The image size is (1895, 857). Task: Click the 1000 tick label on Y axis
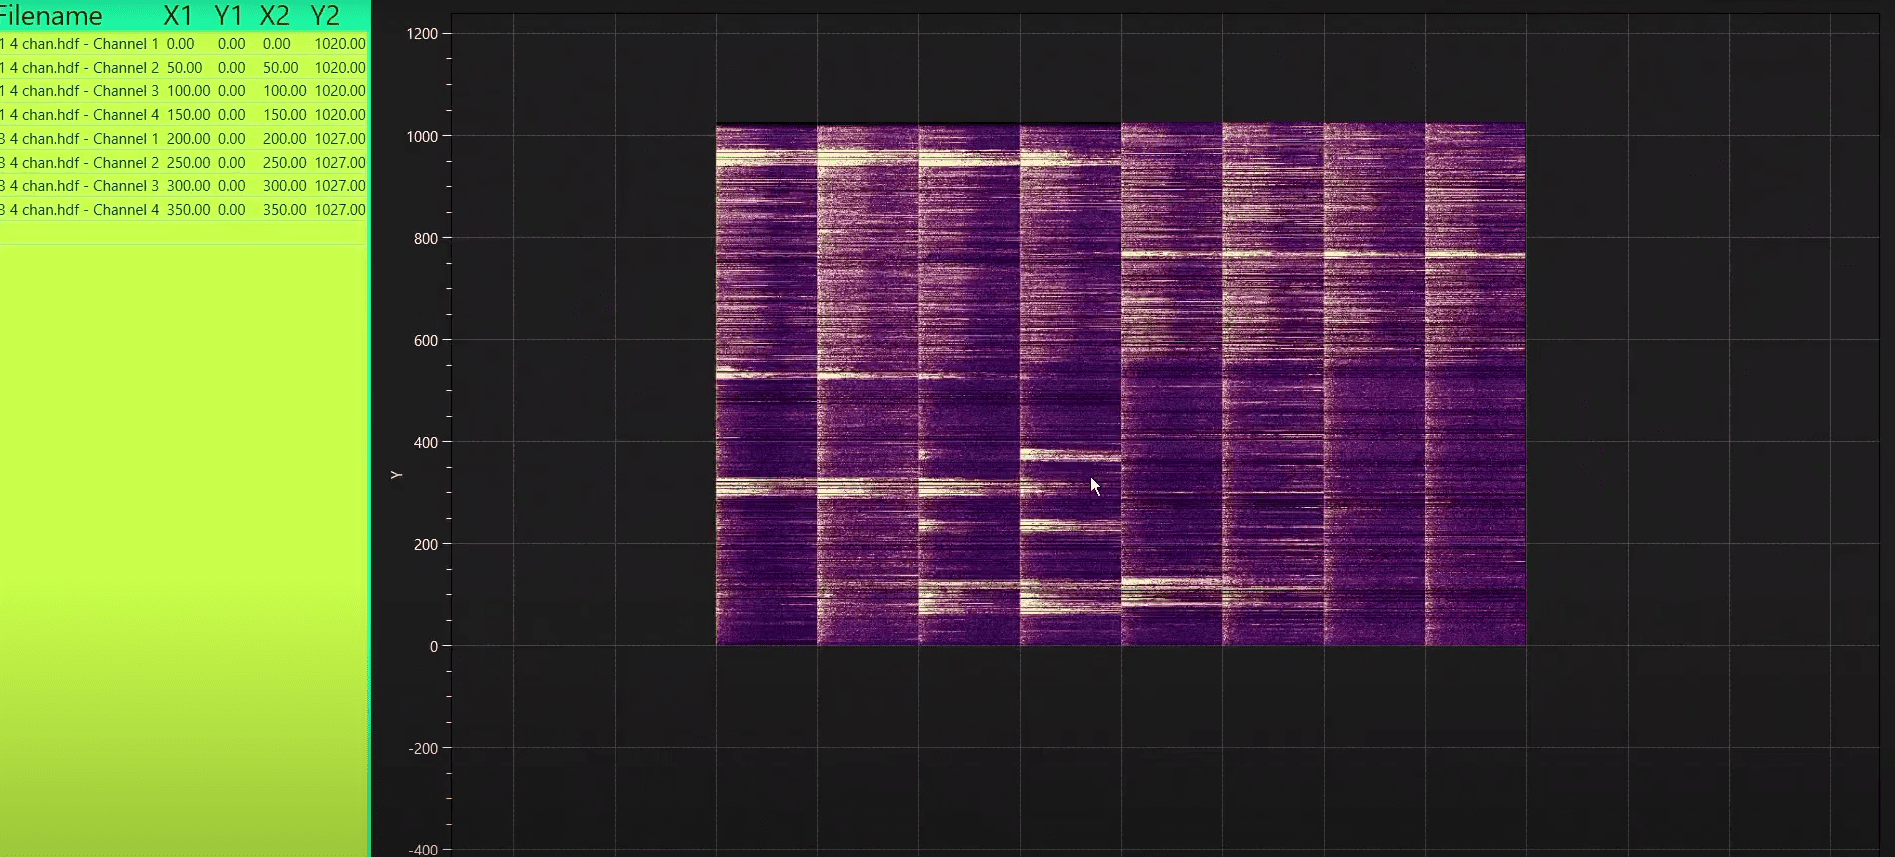(x=422, y=137)
